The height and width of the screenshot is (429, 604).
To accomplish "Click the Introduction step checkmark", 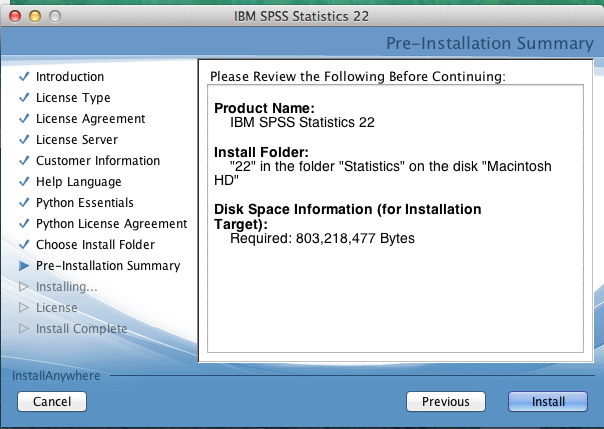I will point(24,76).
